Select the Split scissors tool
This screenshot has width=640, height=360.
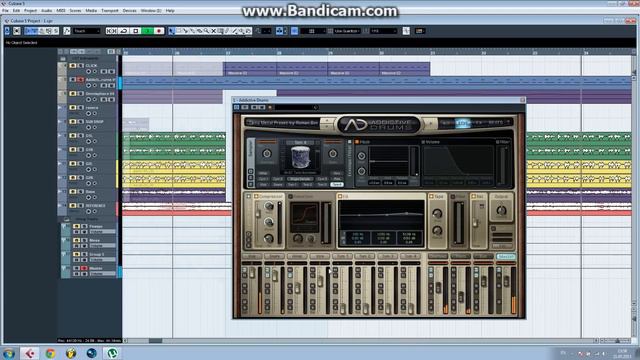pos(186,31)
